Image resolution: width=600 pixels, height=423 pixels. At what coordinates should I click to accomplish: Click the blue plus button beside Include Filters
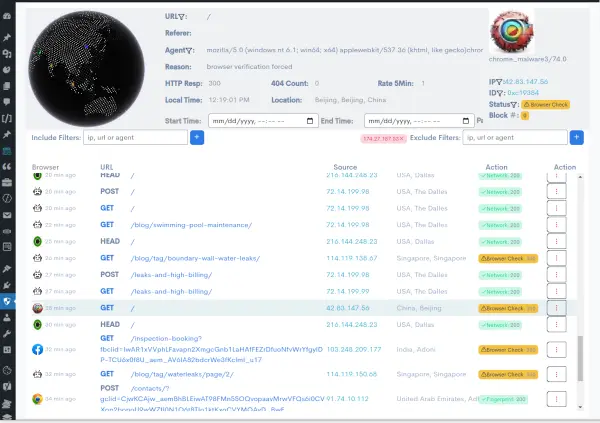197,137
